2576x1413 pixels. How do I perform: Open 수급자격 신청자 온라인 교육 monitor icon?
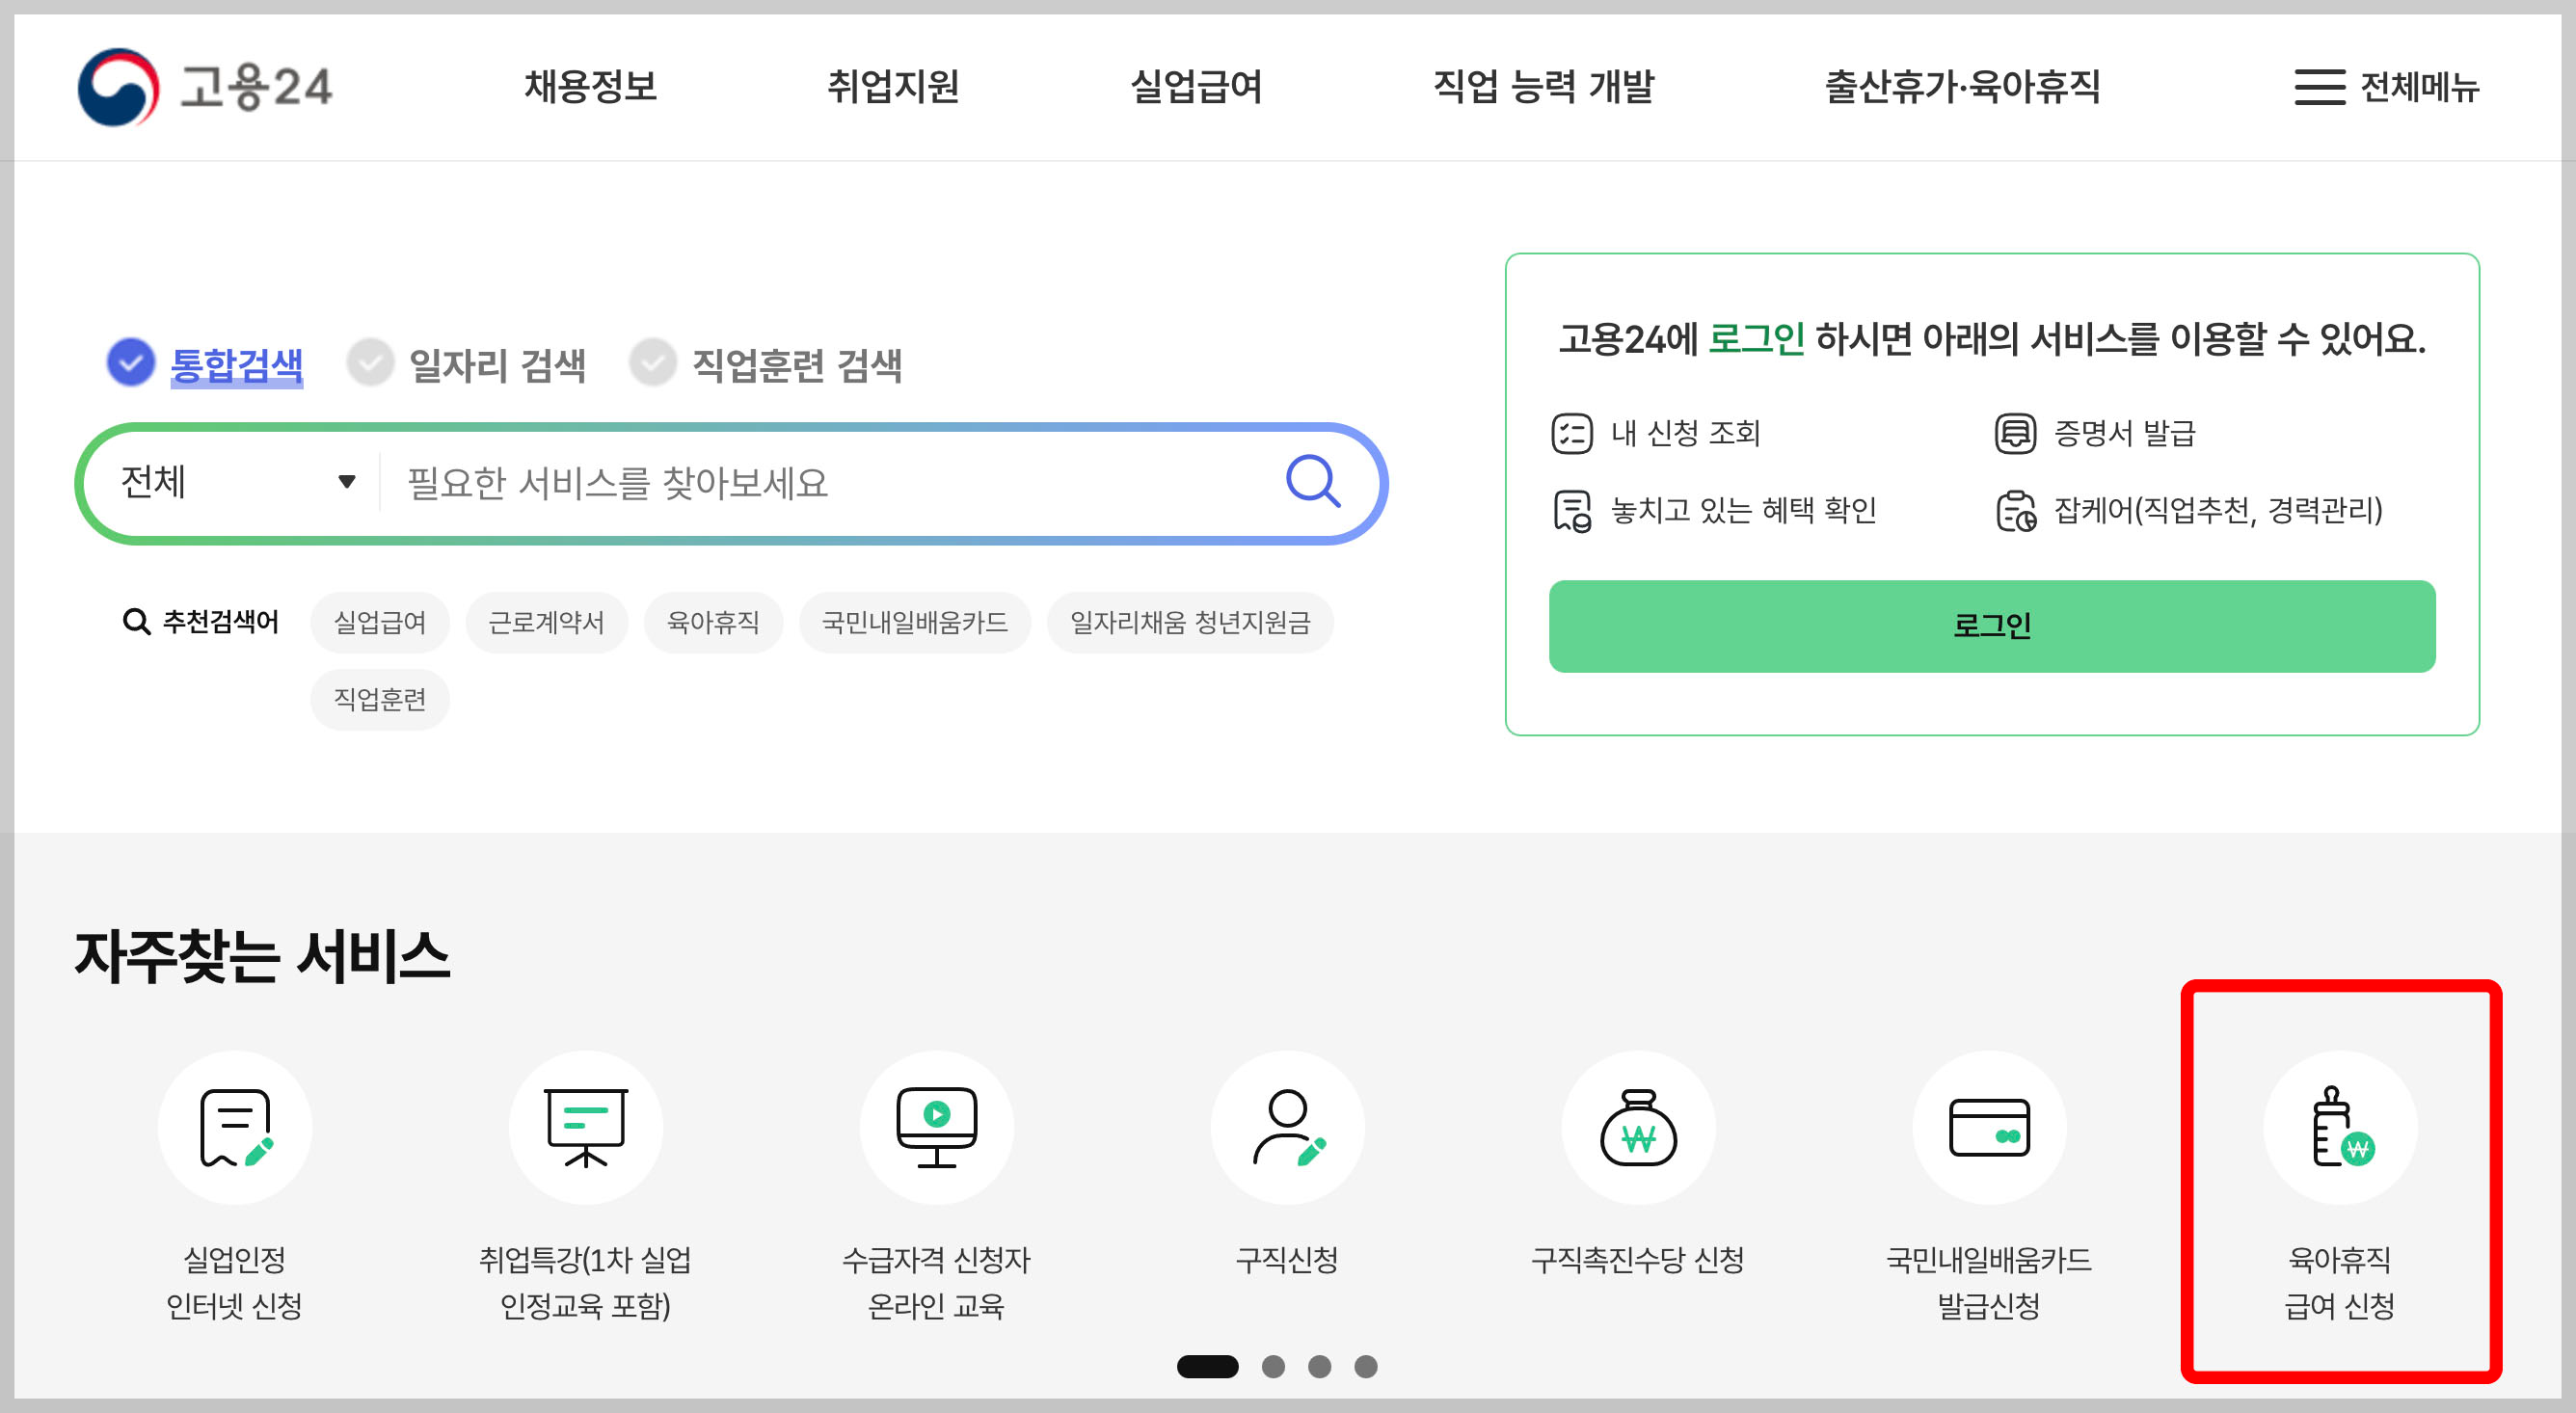click(x=936, y=1127)
